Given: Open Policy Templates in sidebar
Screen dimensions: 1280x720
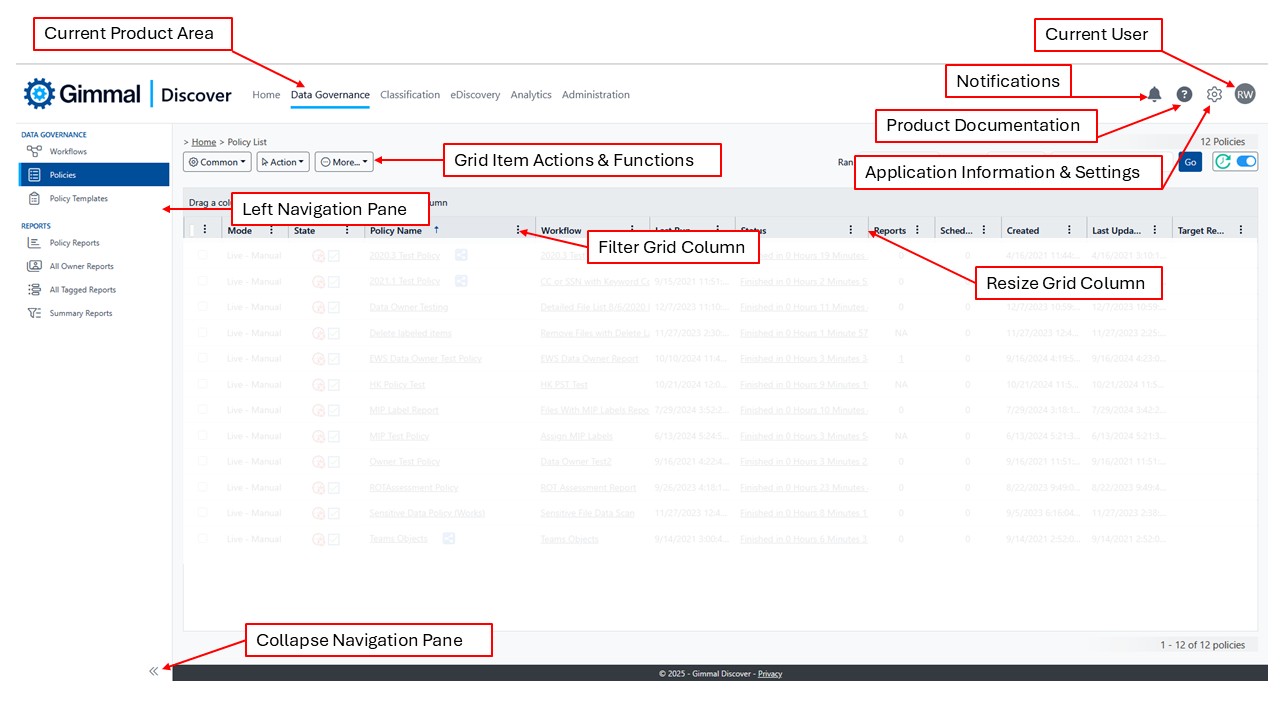Looking at the screenshot, I should pos(78,198).
